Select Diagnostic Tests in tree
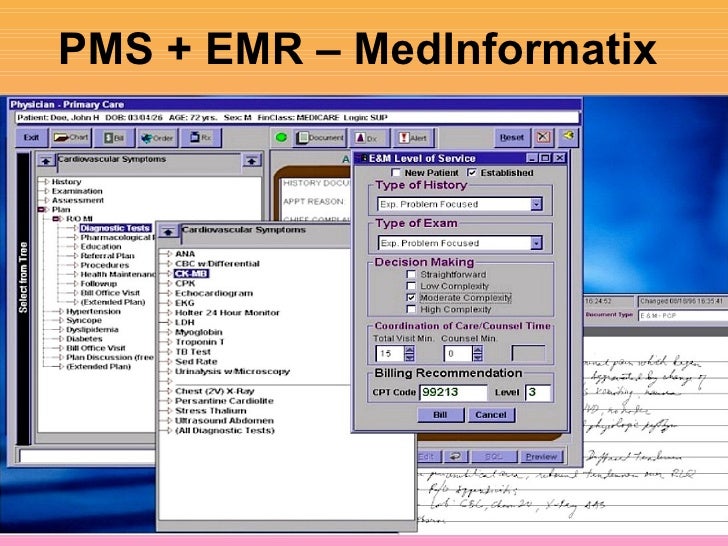The height and width of the screenshot is (546, 728). (115, 228)
